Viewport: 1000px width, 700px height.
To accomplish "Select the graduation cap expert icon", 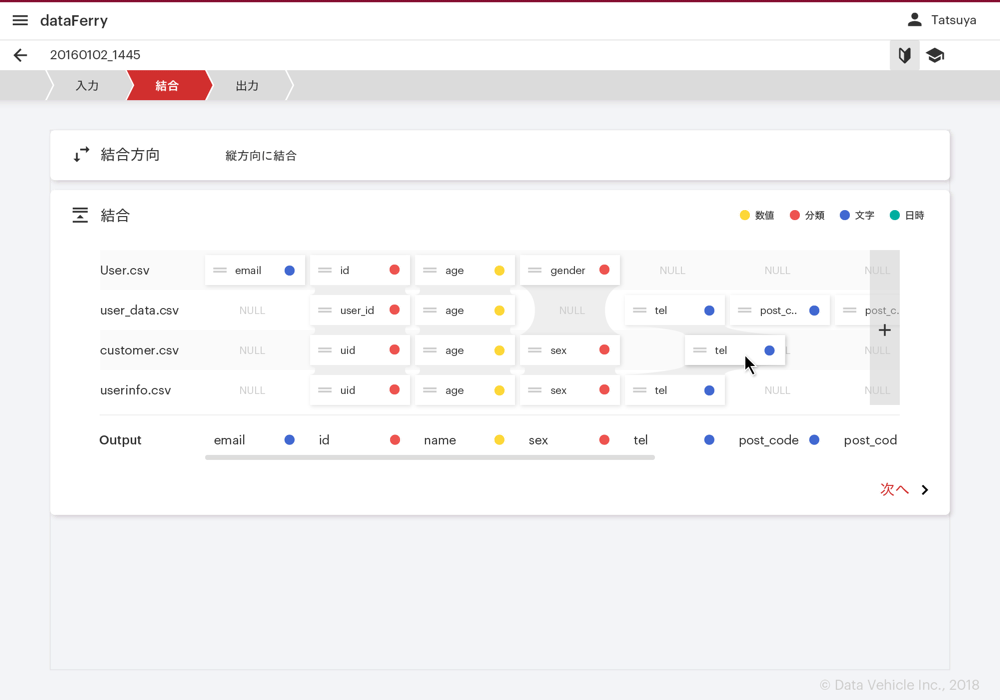I will tap(935, 55).
